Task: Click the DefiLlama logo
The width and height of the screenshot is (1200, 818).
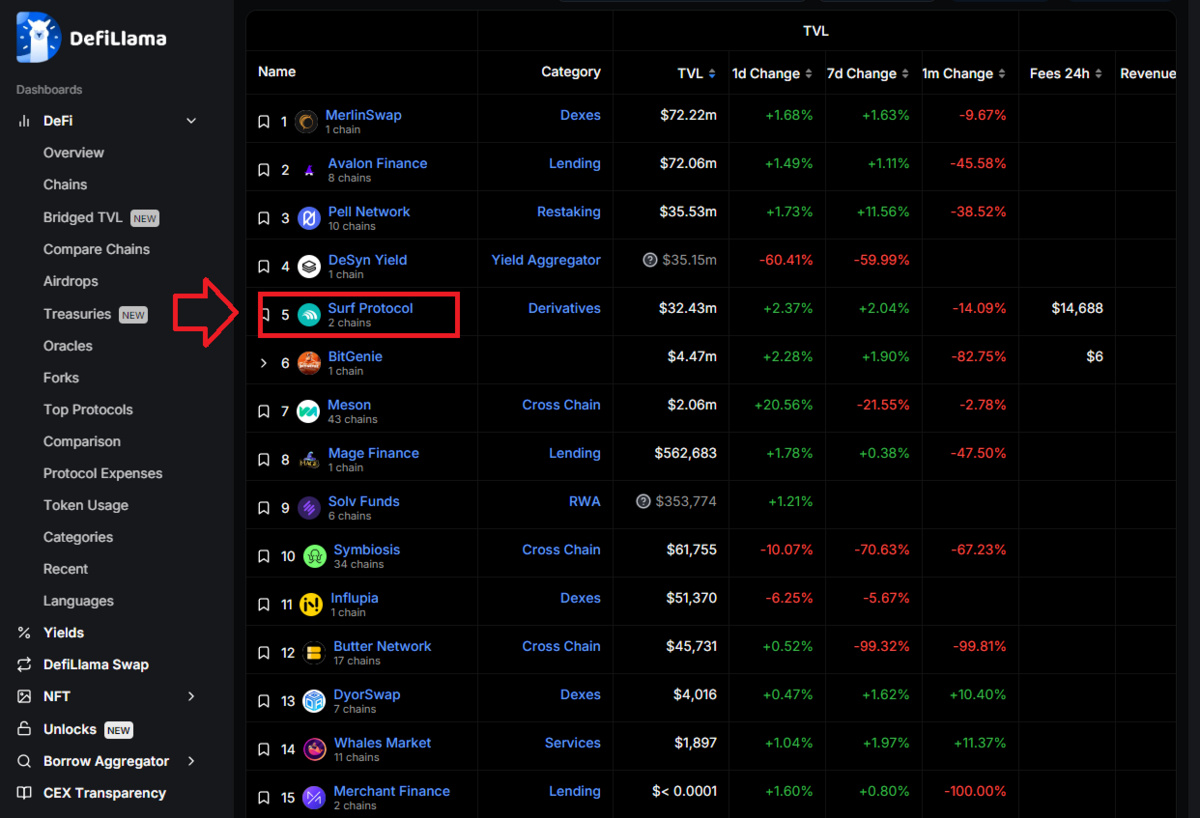Action: point(91,38)
